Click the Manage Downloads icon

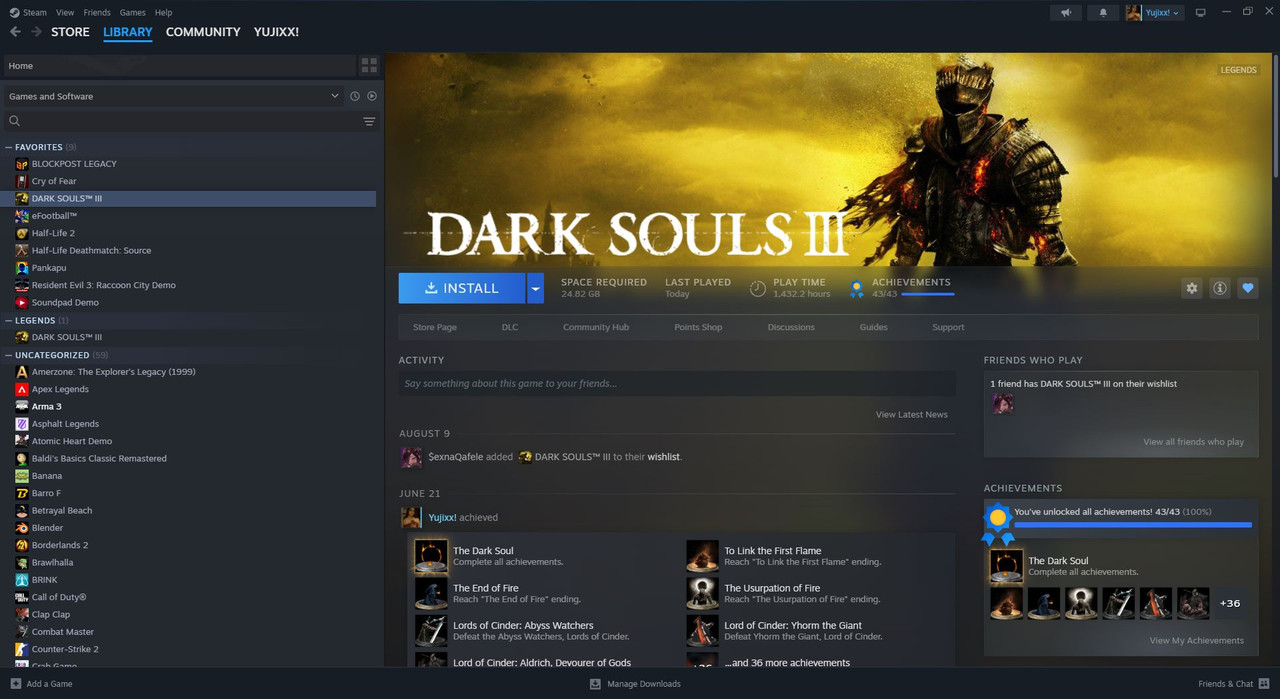click(595, 684)
